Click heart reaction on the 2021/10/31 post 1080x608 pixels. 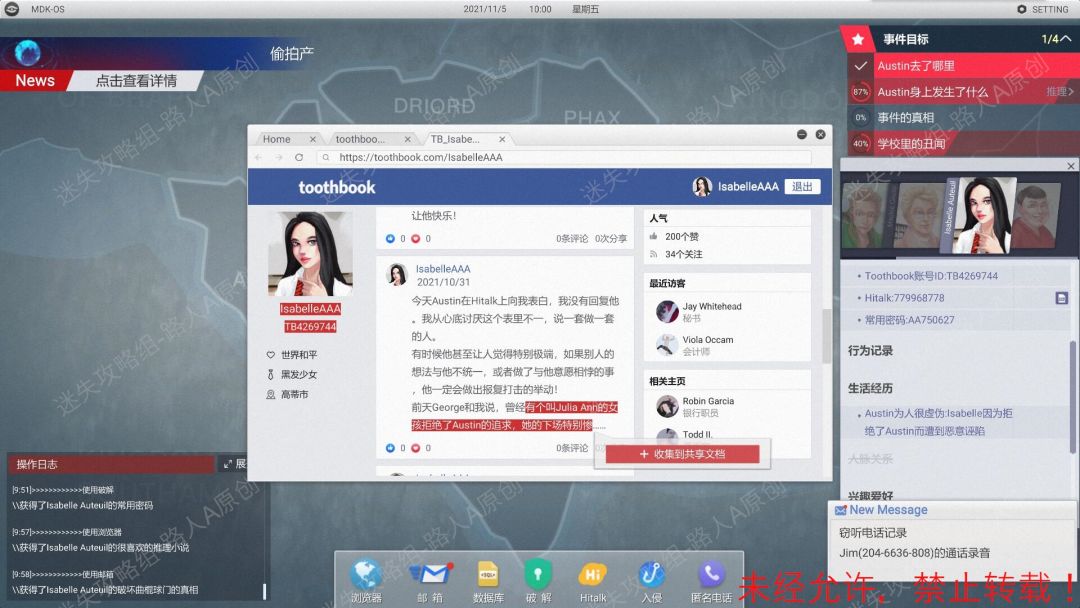[x=415, y=448]
